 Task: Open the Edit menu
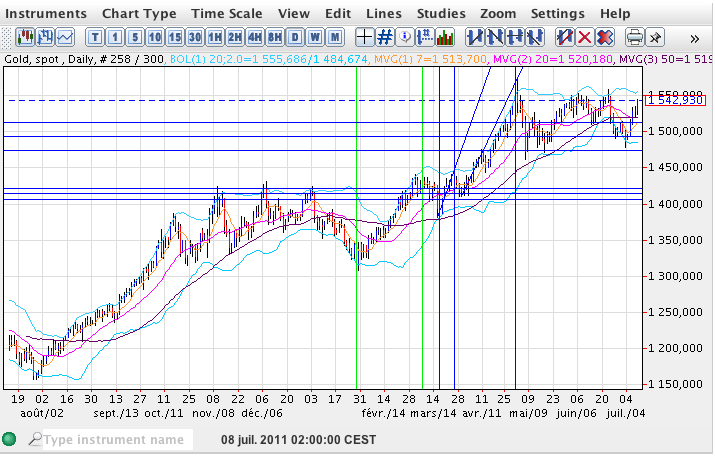338,14
